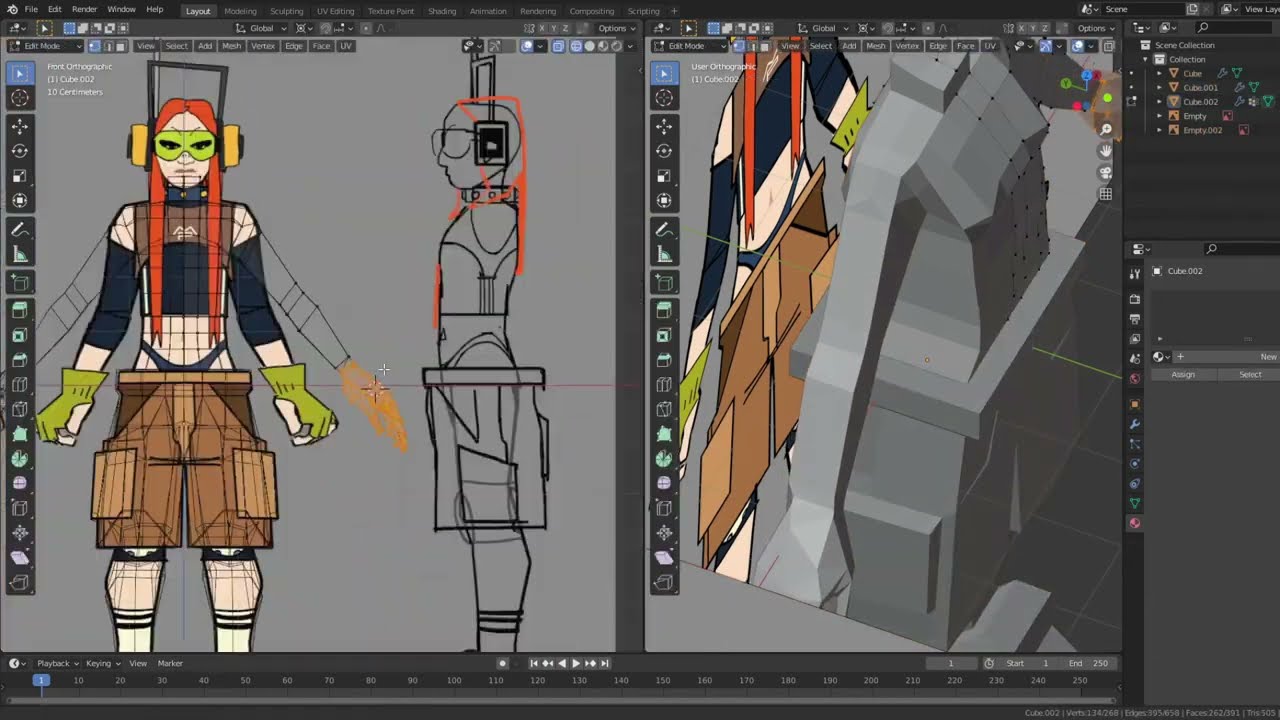This screenshot has height=720, width=1280.
Task: Select the Cursor tool in the left viewport toolbar
Action: 20,98
